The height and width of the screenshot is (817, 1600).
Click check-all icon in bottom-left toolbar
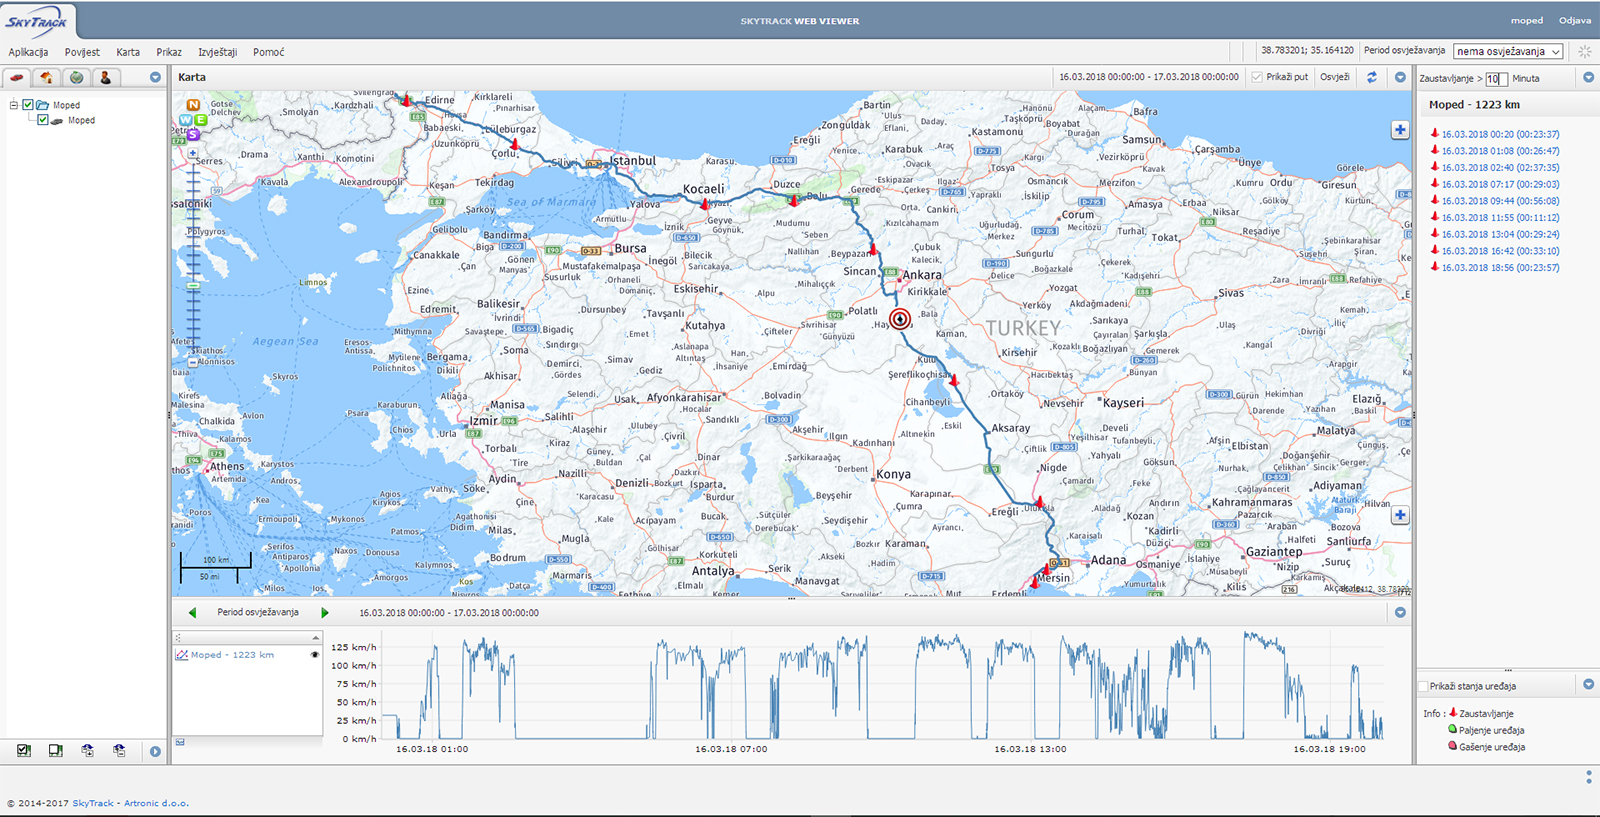pos(24,750)
